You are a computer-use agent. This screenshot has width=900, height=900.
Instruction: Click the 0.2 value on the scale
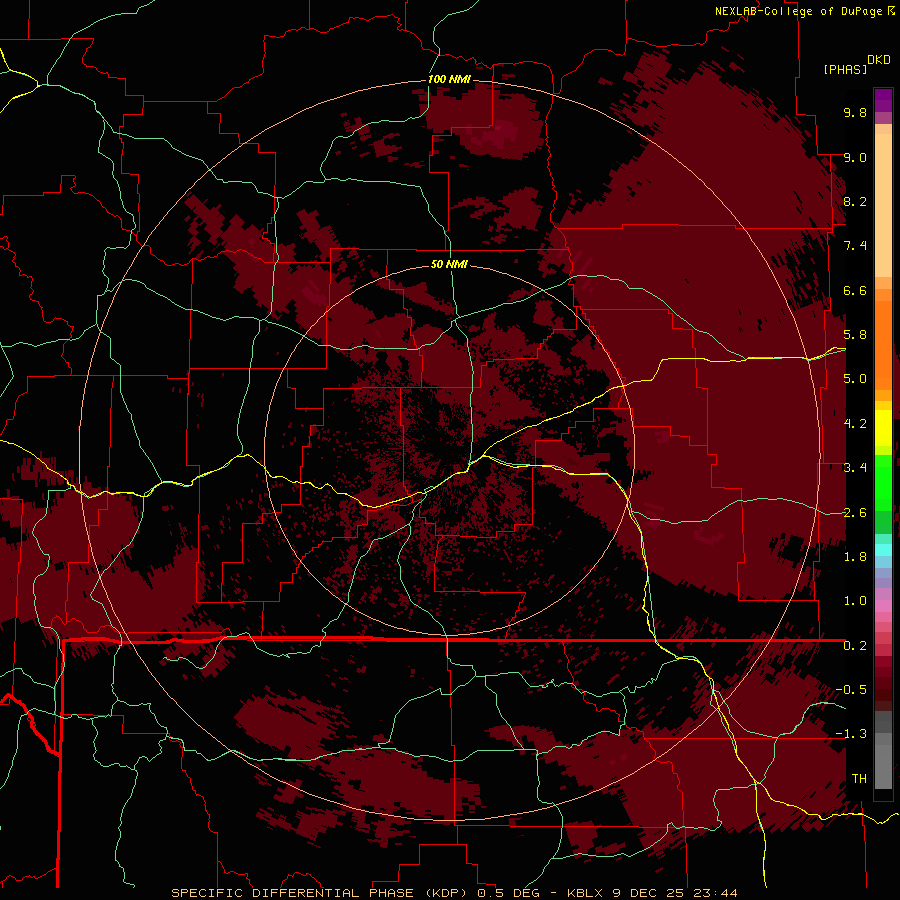click(855, 646)
